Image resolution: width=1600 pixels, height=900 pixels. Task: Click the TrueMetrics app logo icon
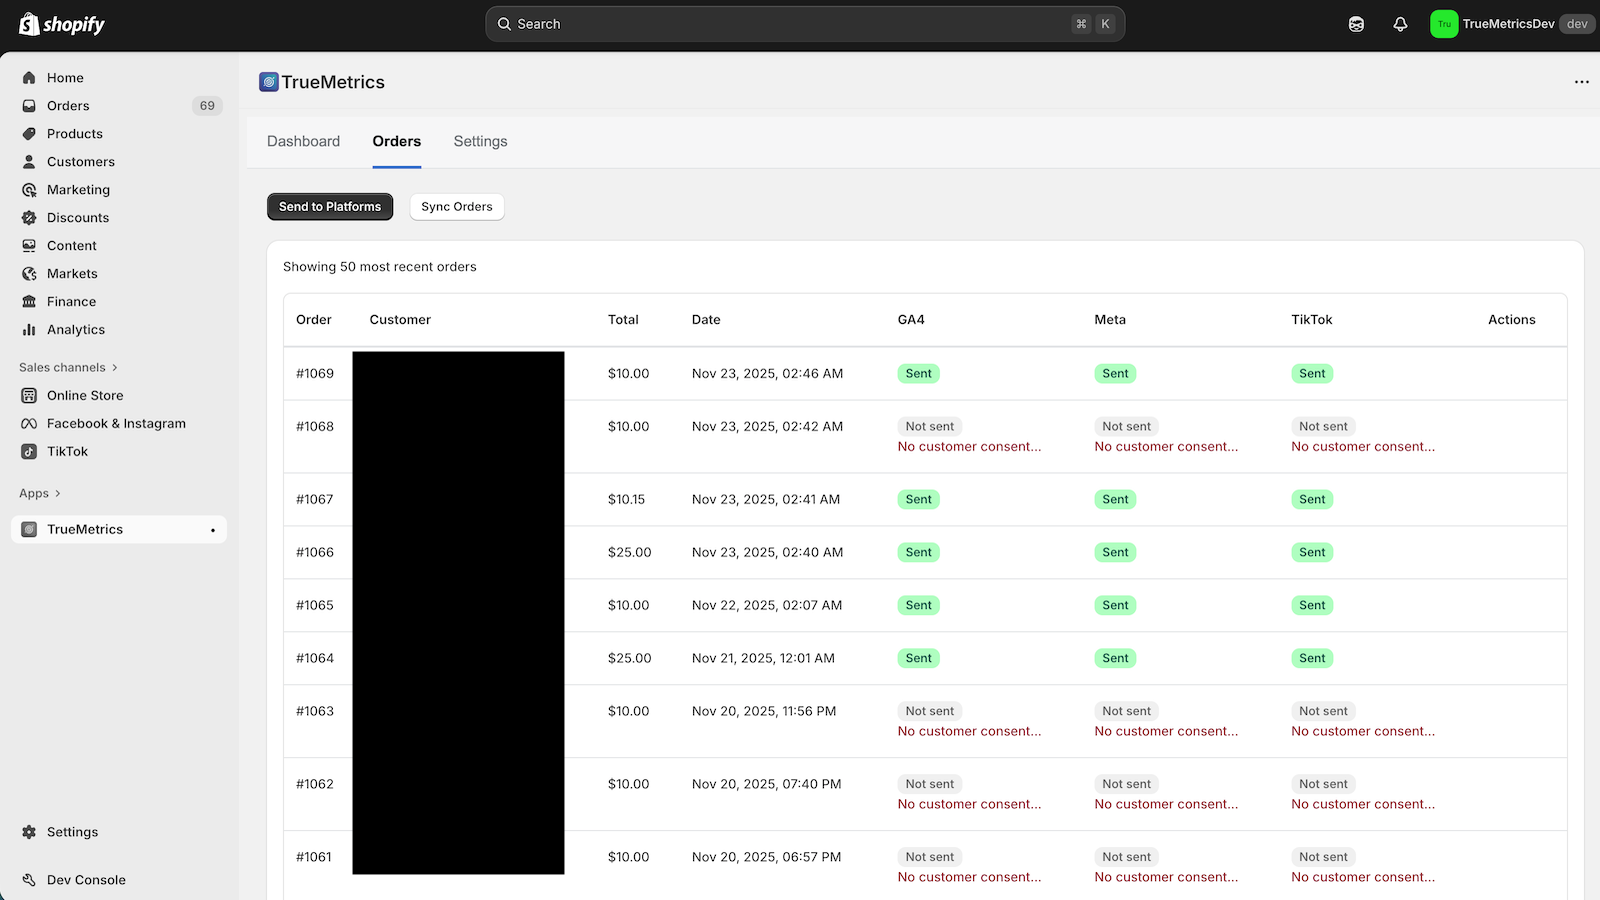click(268, 82)
